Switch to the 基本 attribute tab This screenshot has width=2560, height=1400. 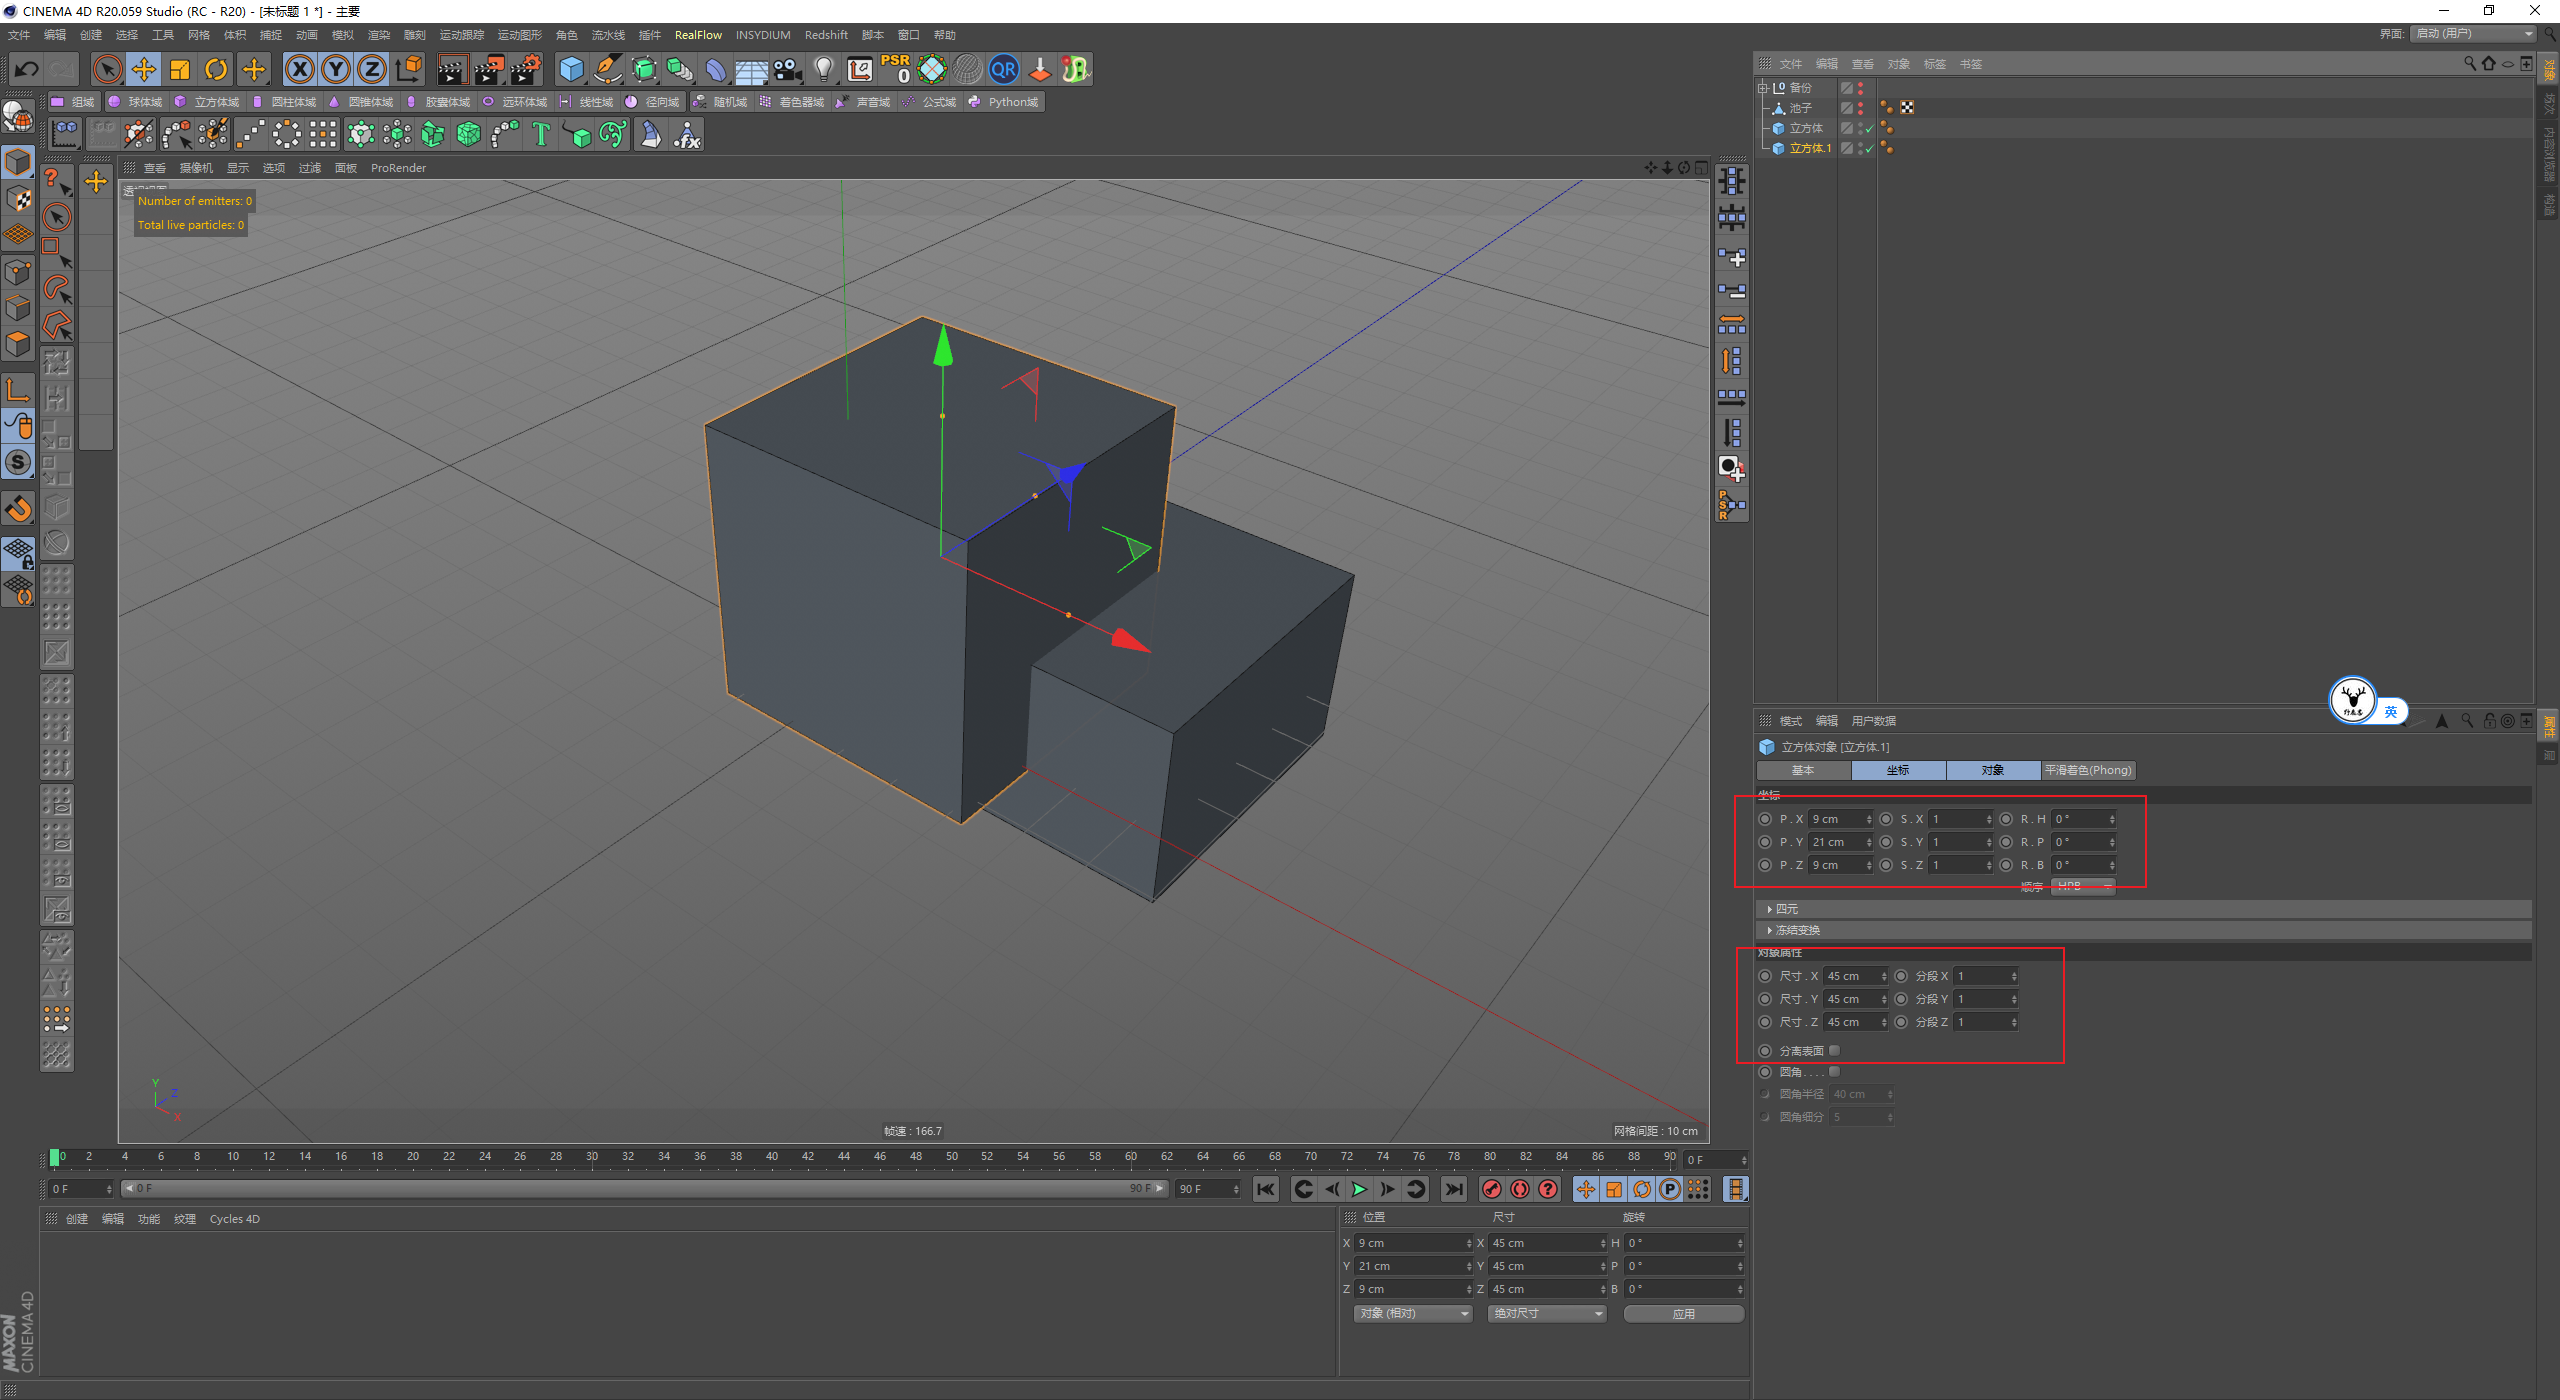[x=1803, y=770]
